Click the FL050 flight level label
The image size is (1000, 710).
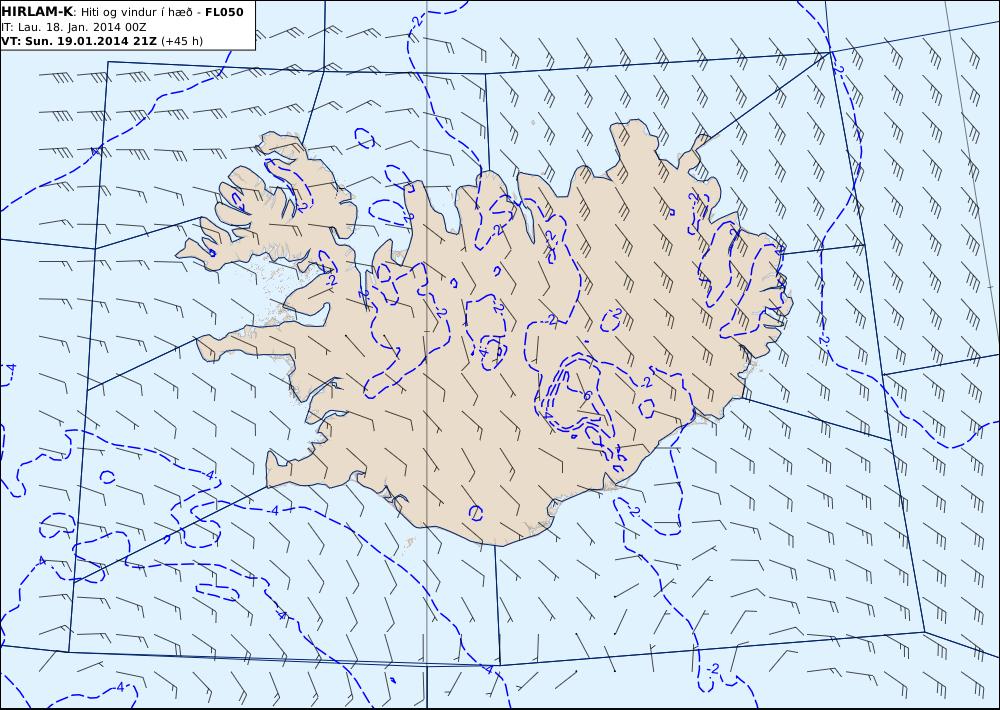click(224, 12)
